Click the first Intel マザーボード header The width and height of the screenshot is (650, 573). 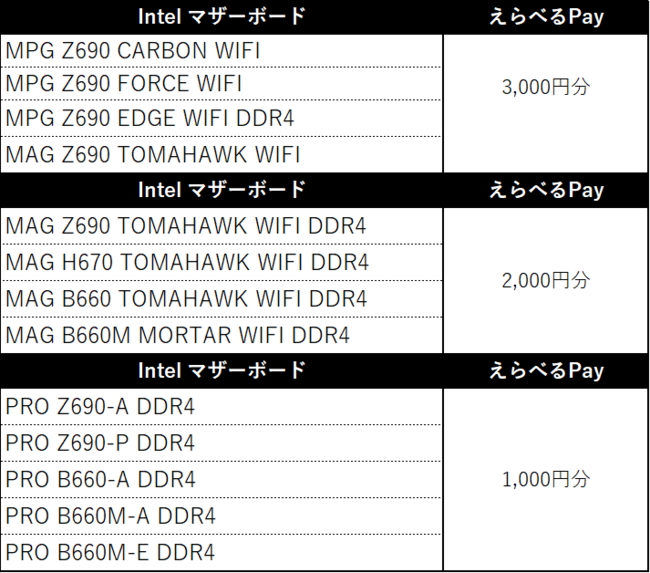221,17
